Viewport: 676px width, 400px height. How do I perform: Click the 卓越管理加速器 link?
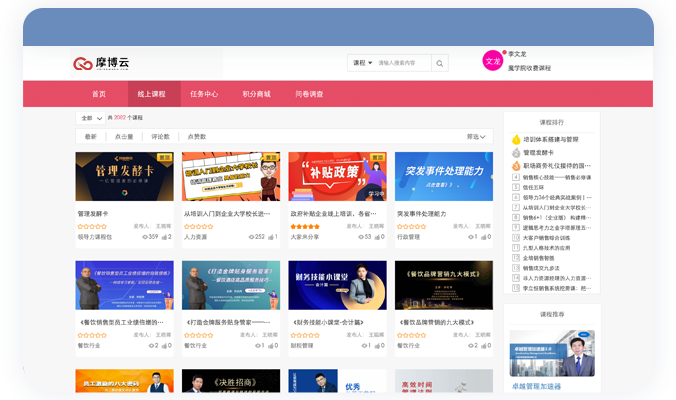[x=536, y=387]
